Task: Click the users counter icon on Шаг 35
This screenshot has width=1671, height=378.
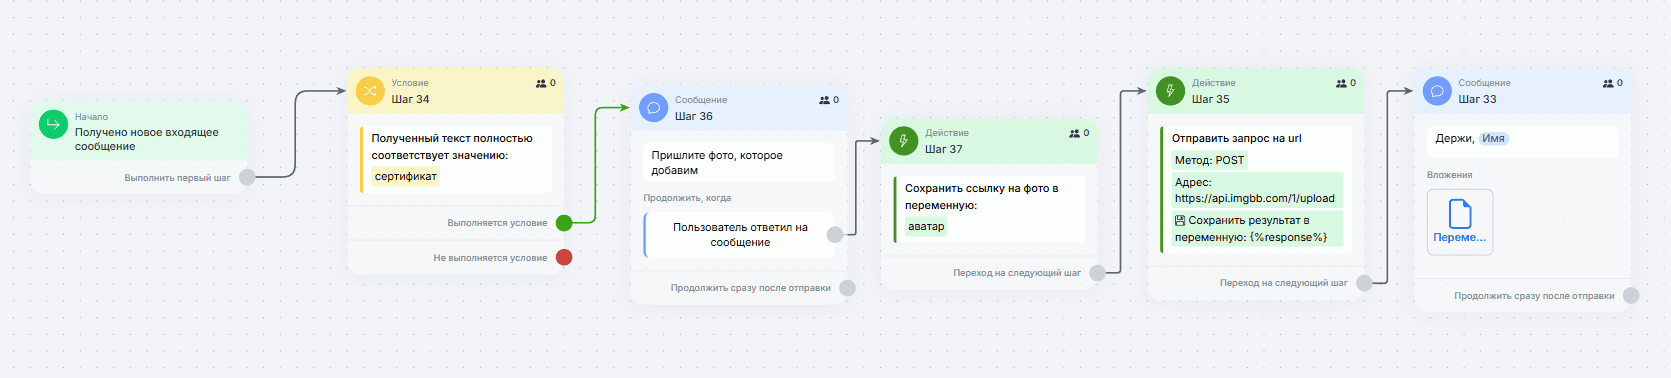Action: [x=1341, y=83]
